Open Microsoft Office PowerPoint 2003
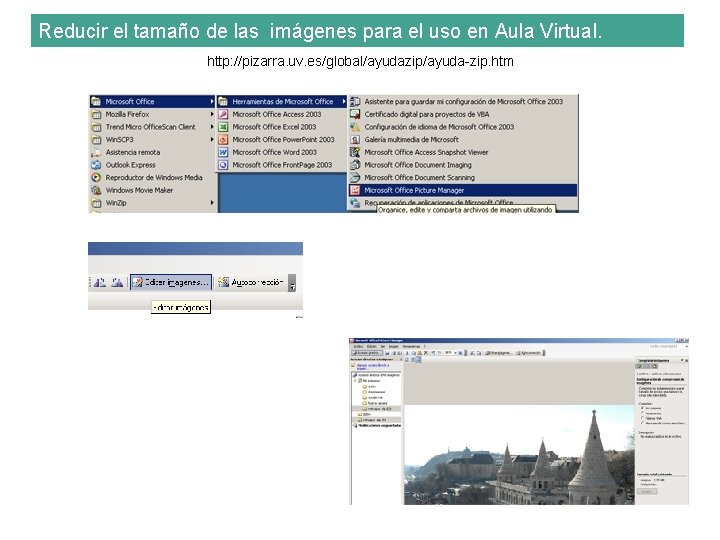The height and width of the screenshot is (540, 720). (x=281, y=140)
